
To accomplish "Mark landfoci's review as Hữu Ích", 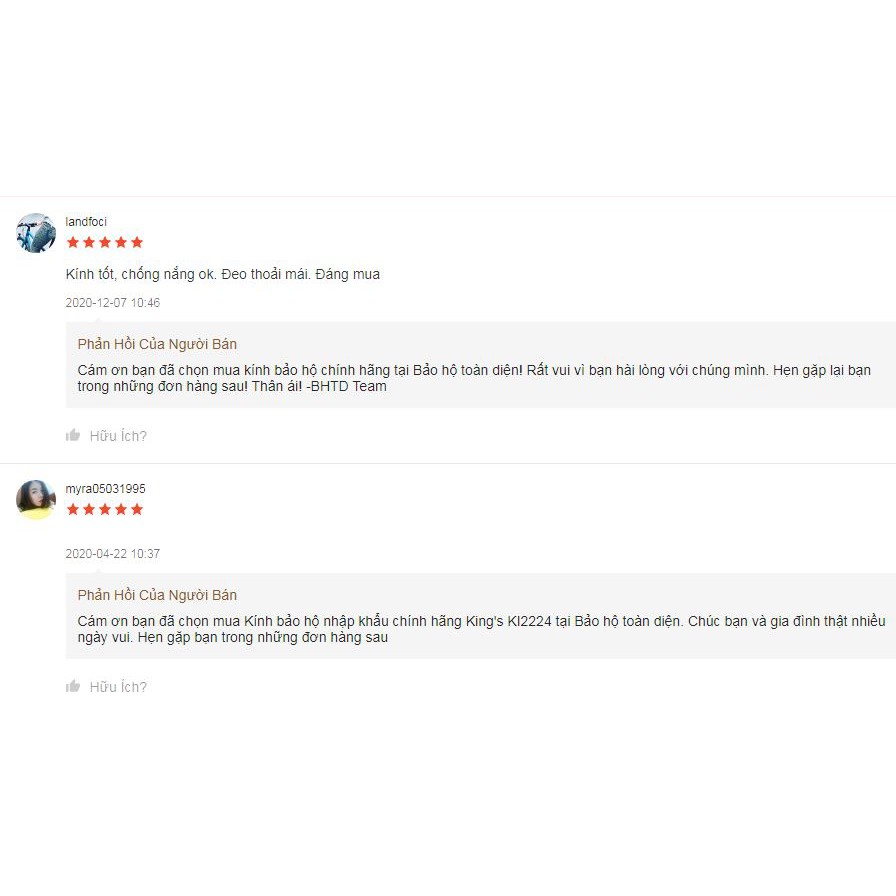I will (x=118, y=436).
